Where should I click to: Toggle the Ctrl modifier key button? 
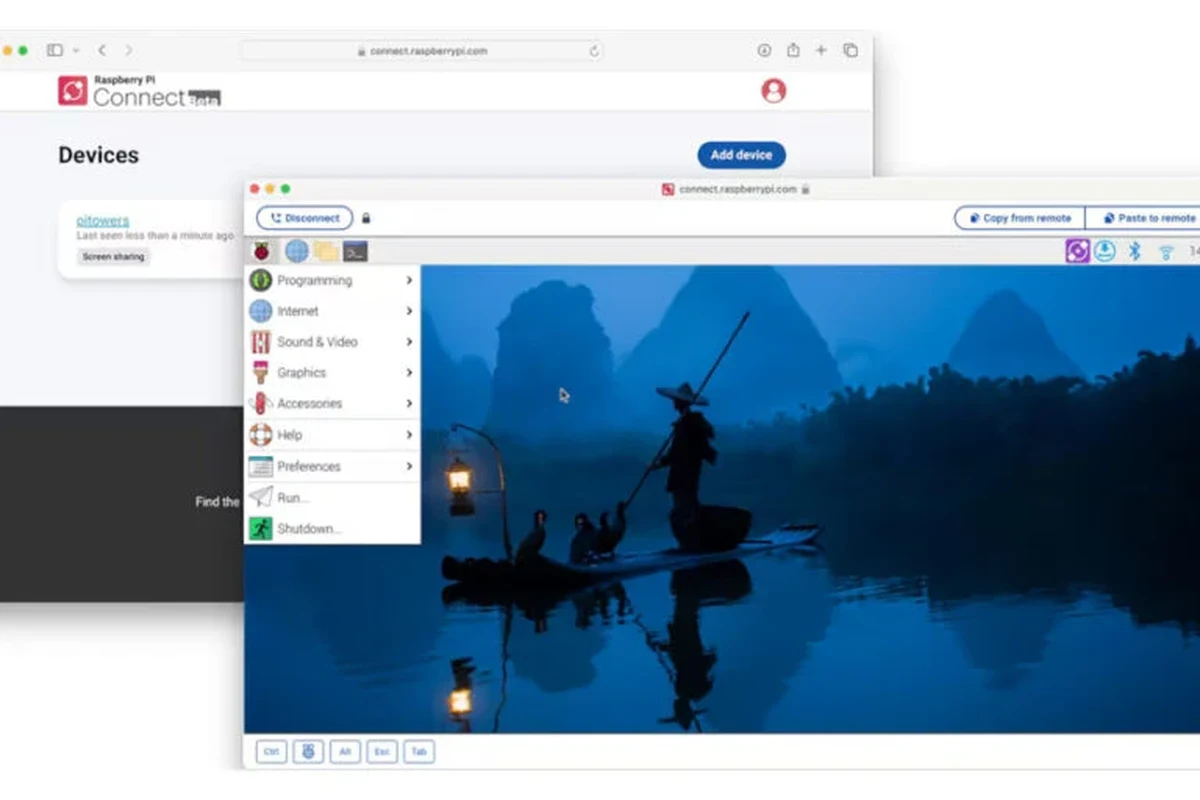[271, 752]
